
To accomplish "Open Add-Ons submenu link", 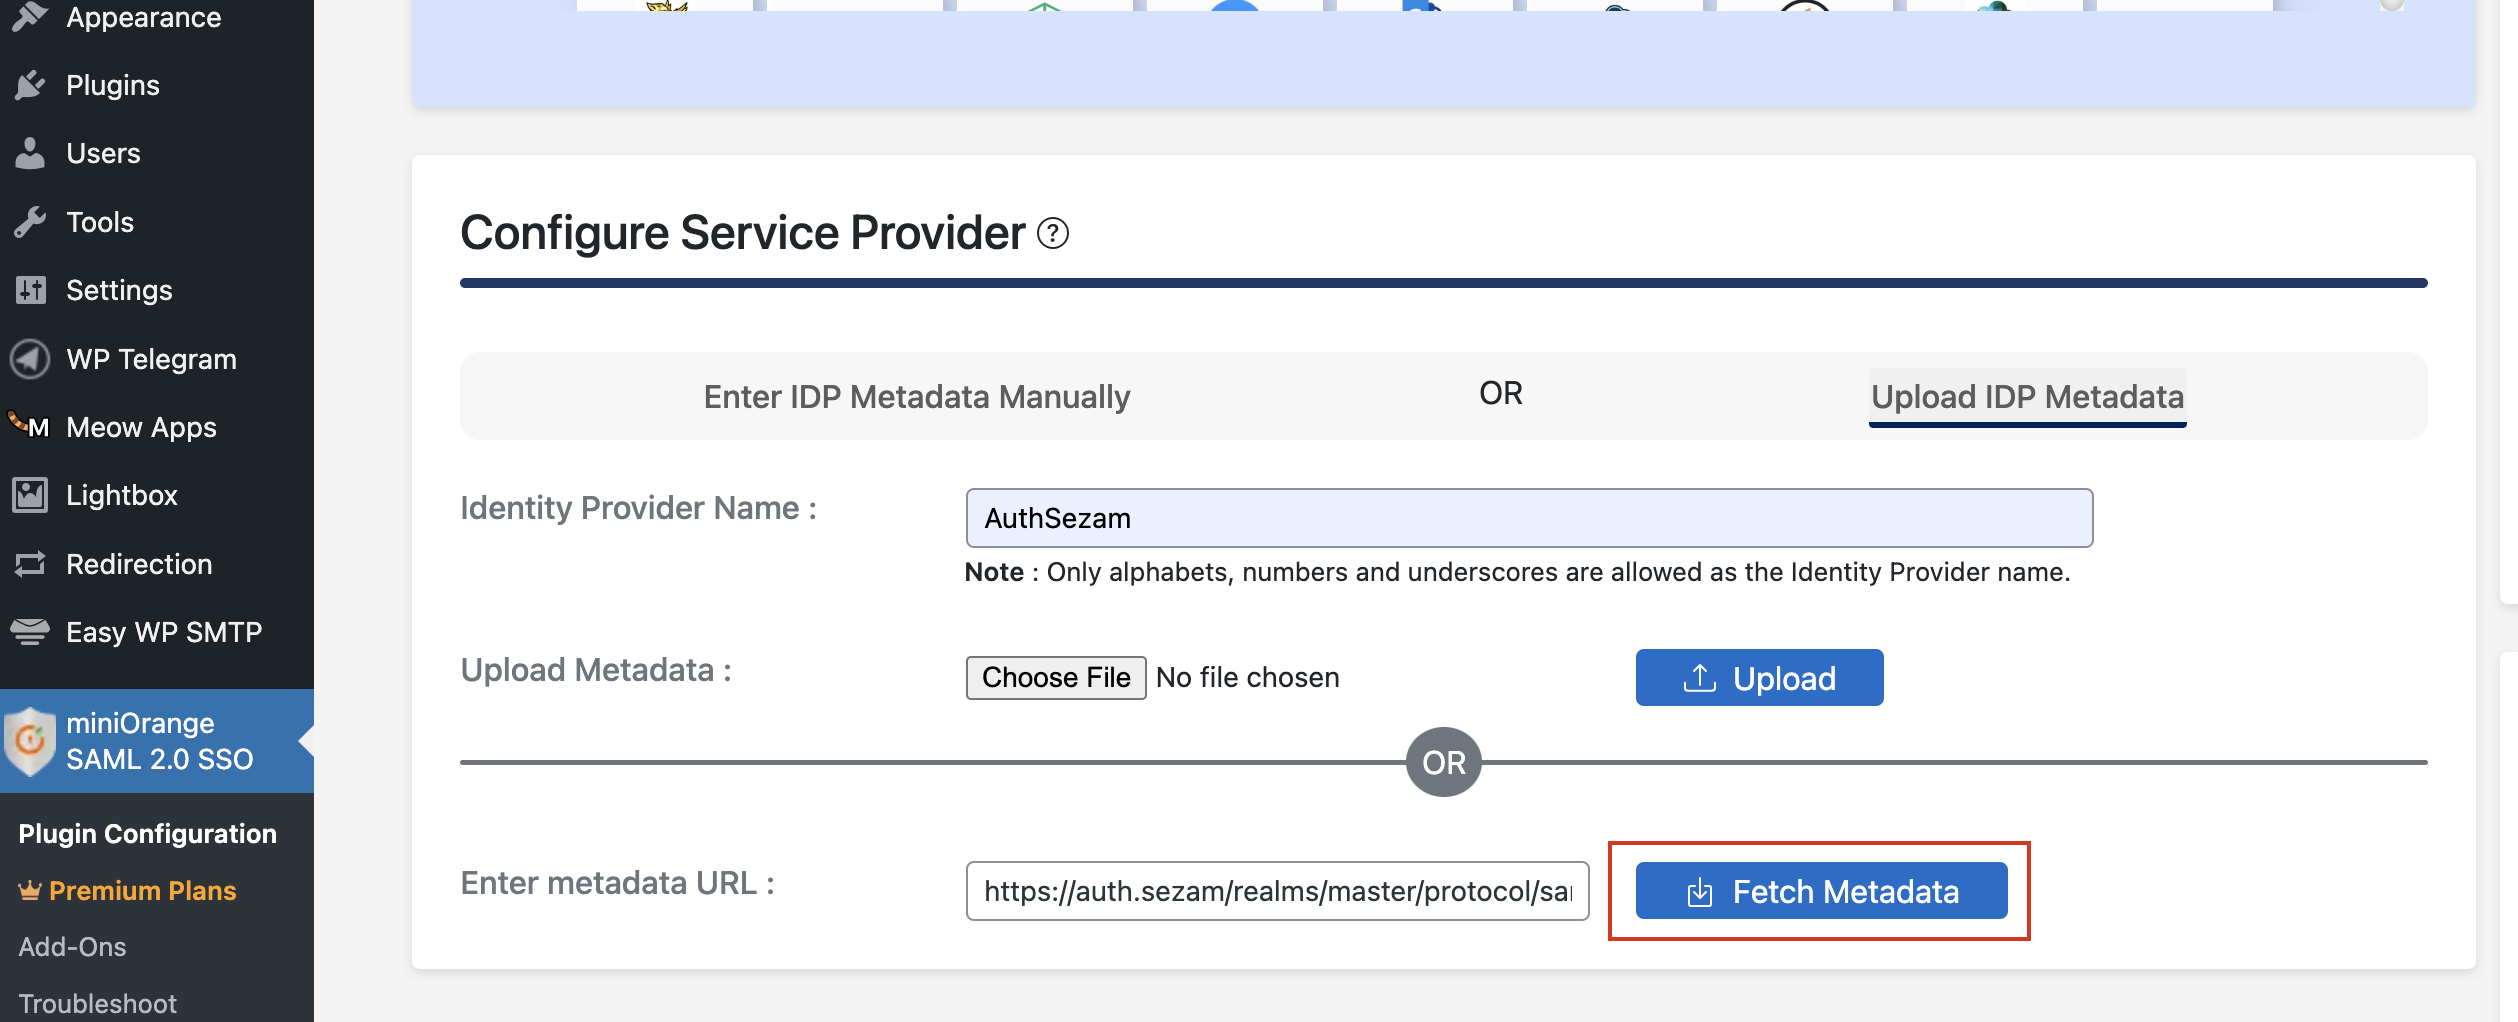I will pos(72,946).
